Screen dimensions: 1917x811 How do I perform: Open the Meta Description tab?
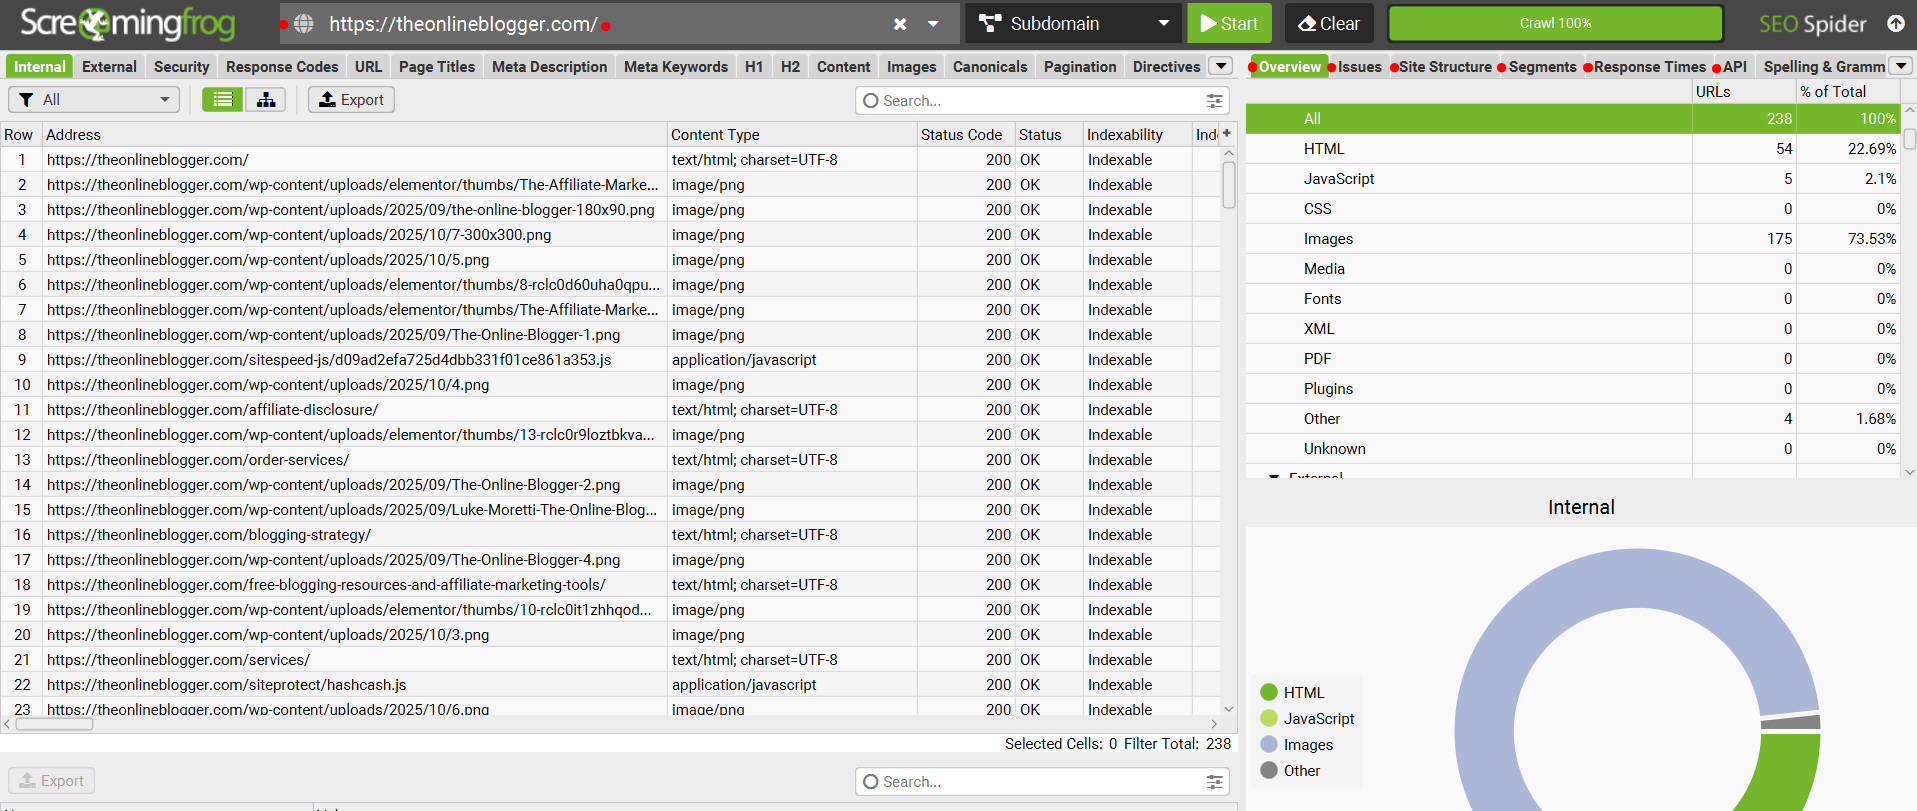549,66
